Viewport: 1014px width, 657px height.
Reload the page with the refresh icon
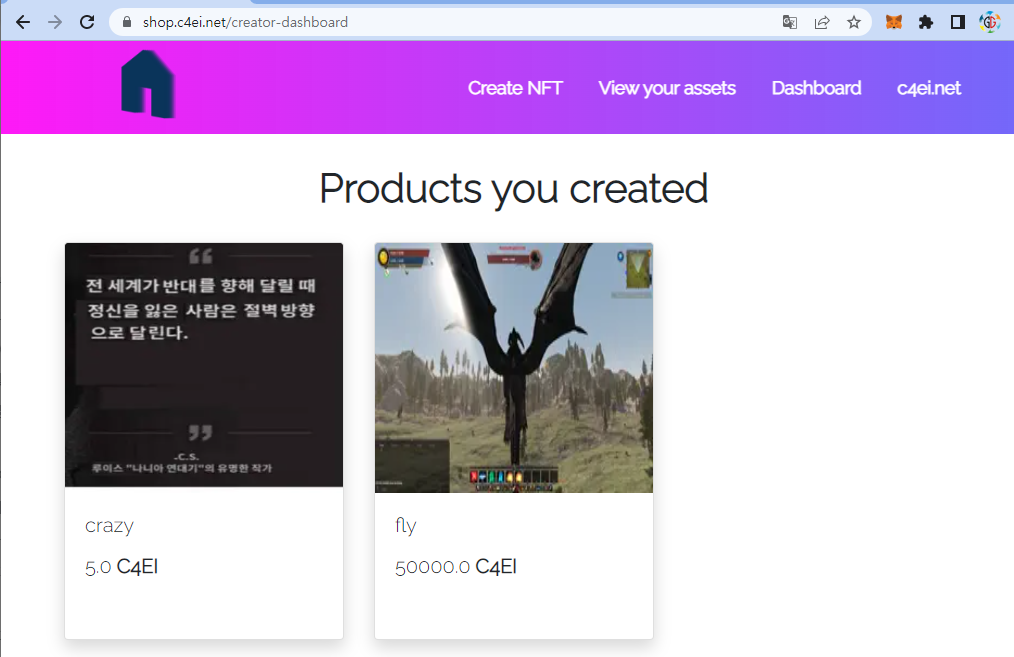tap(87, 22)
